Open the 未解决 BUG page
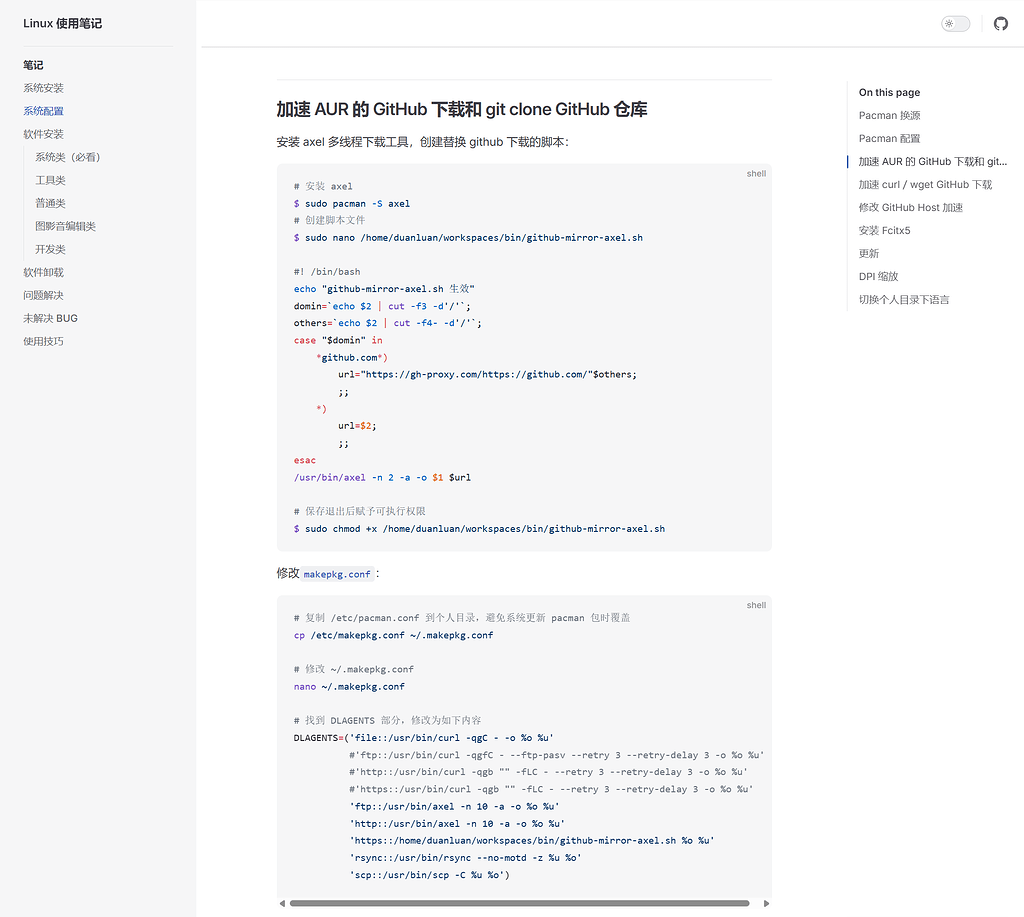 (50, 318)
